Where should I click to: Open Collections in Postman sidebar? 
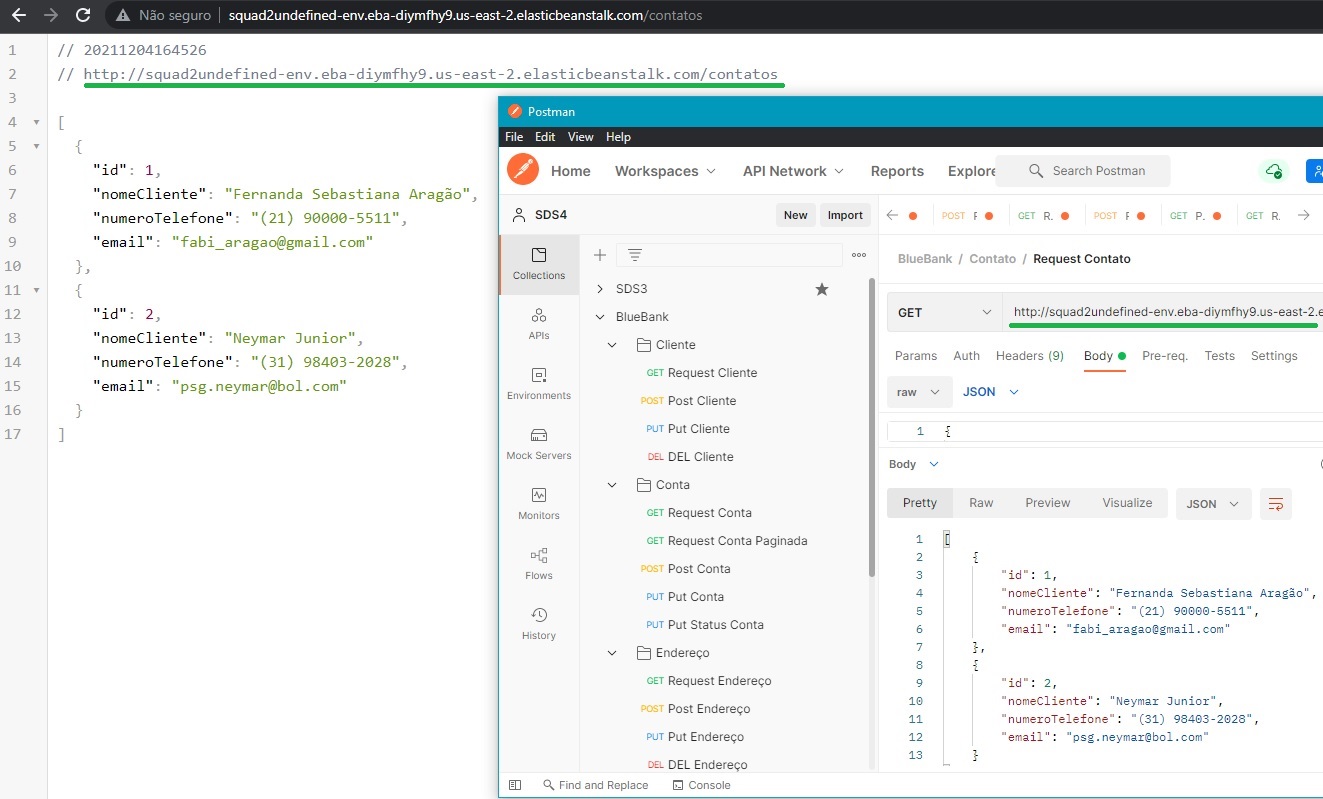pos(539,264)
